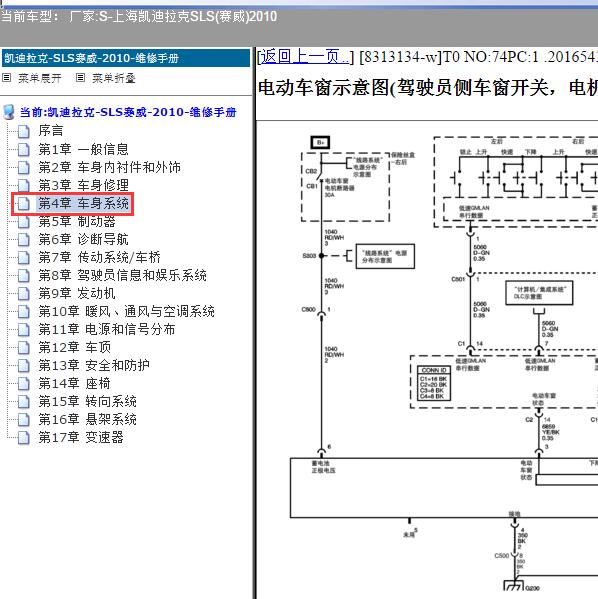Click page icon next to 第2章 车身内衬件和外饰
The image size is (598, 599).
tap(24, 167)
